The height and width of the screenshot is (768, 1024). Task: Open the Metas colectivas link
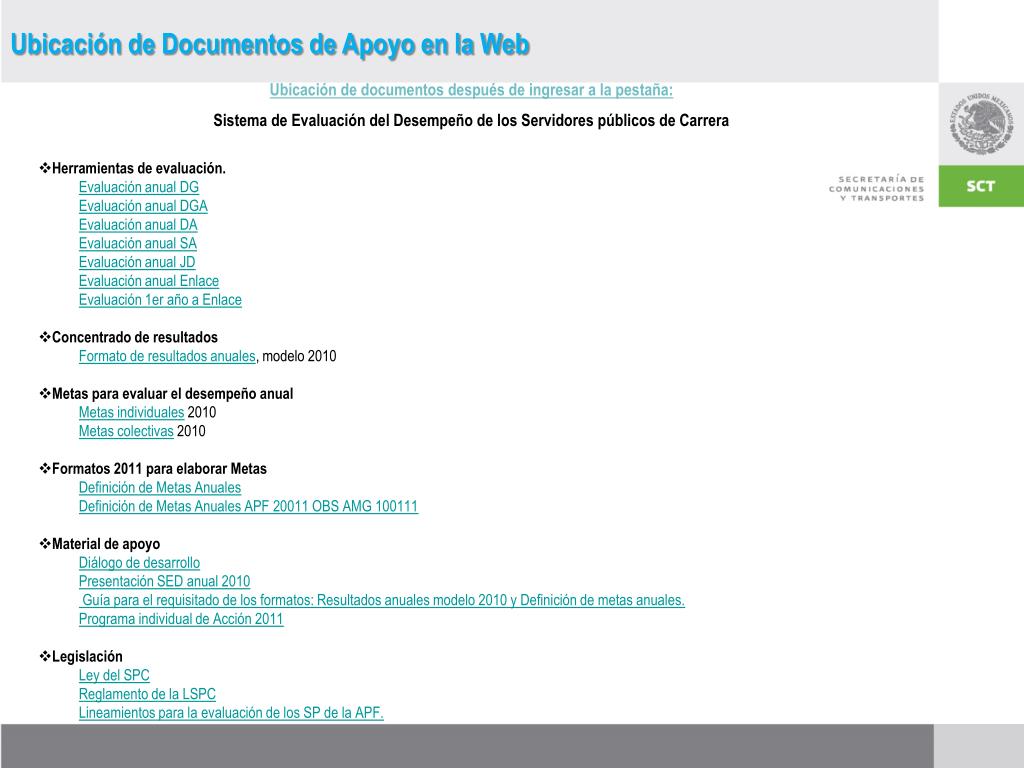[x=126, y=432]
